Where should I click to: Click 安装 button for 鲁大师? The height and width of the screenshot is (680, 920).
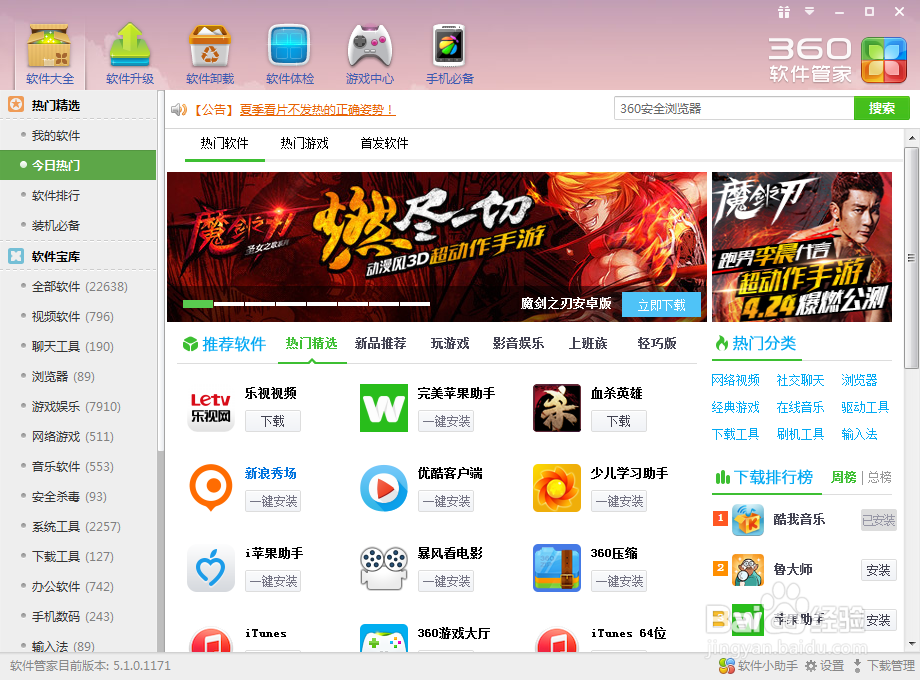pos(878,570)
